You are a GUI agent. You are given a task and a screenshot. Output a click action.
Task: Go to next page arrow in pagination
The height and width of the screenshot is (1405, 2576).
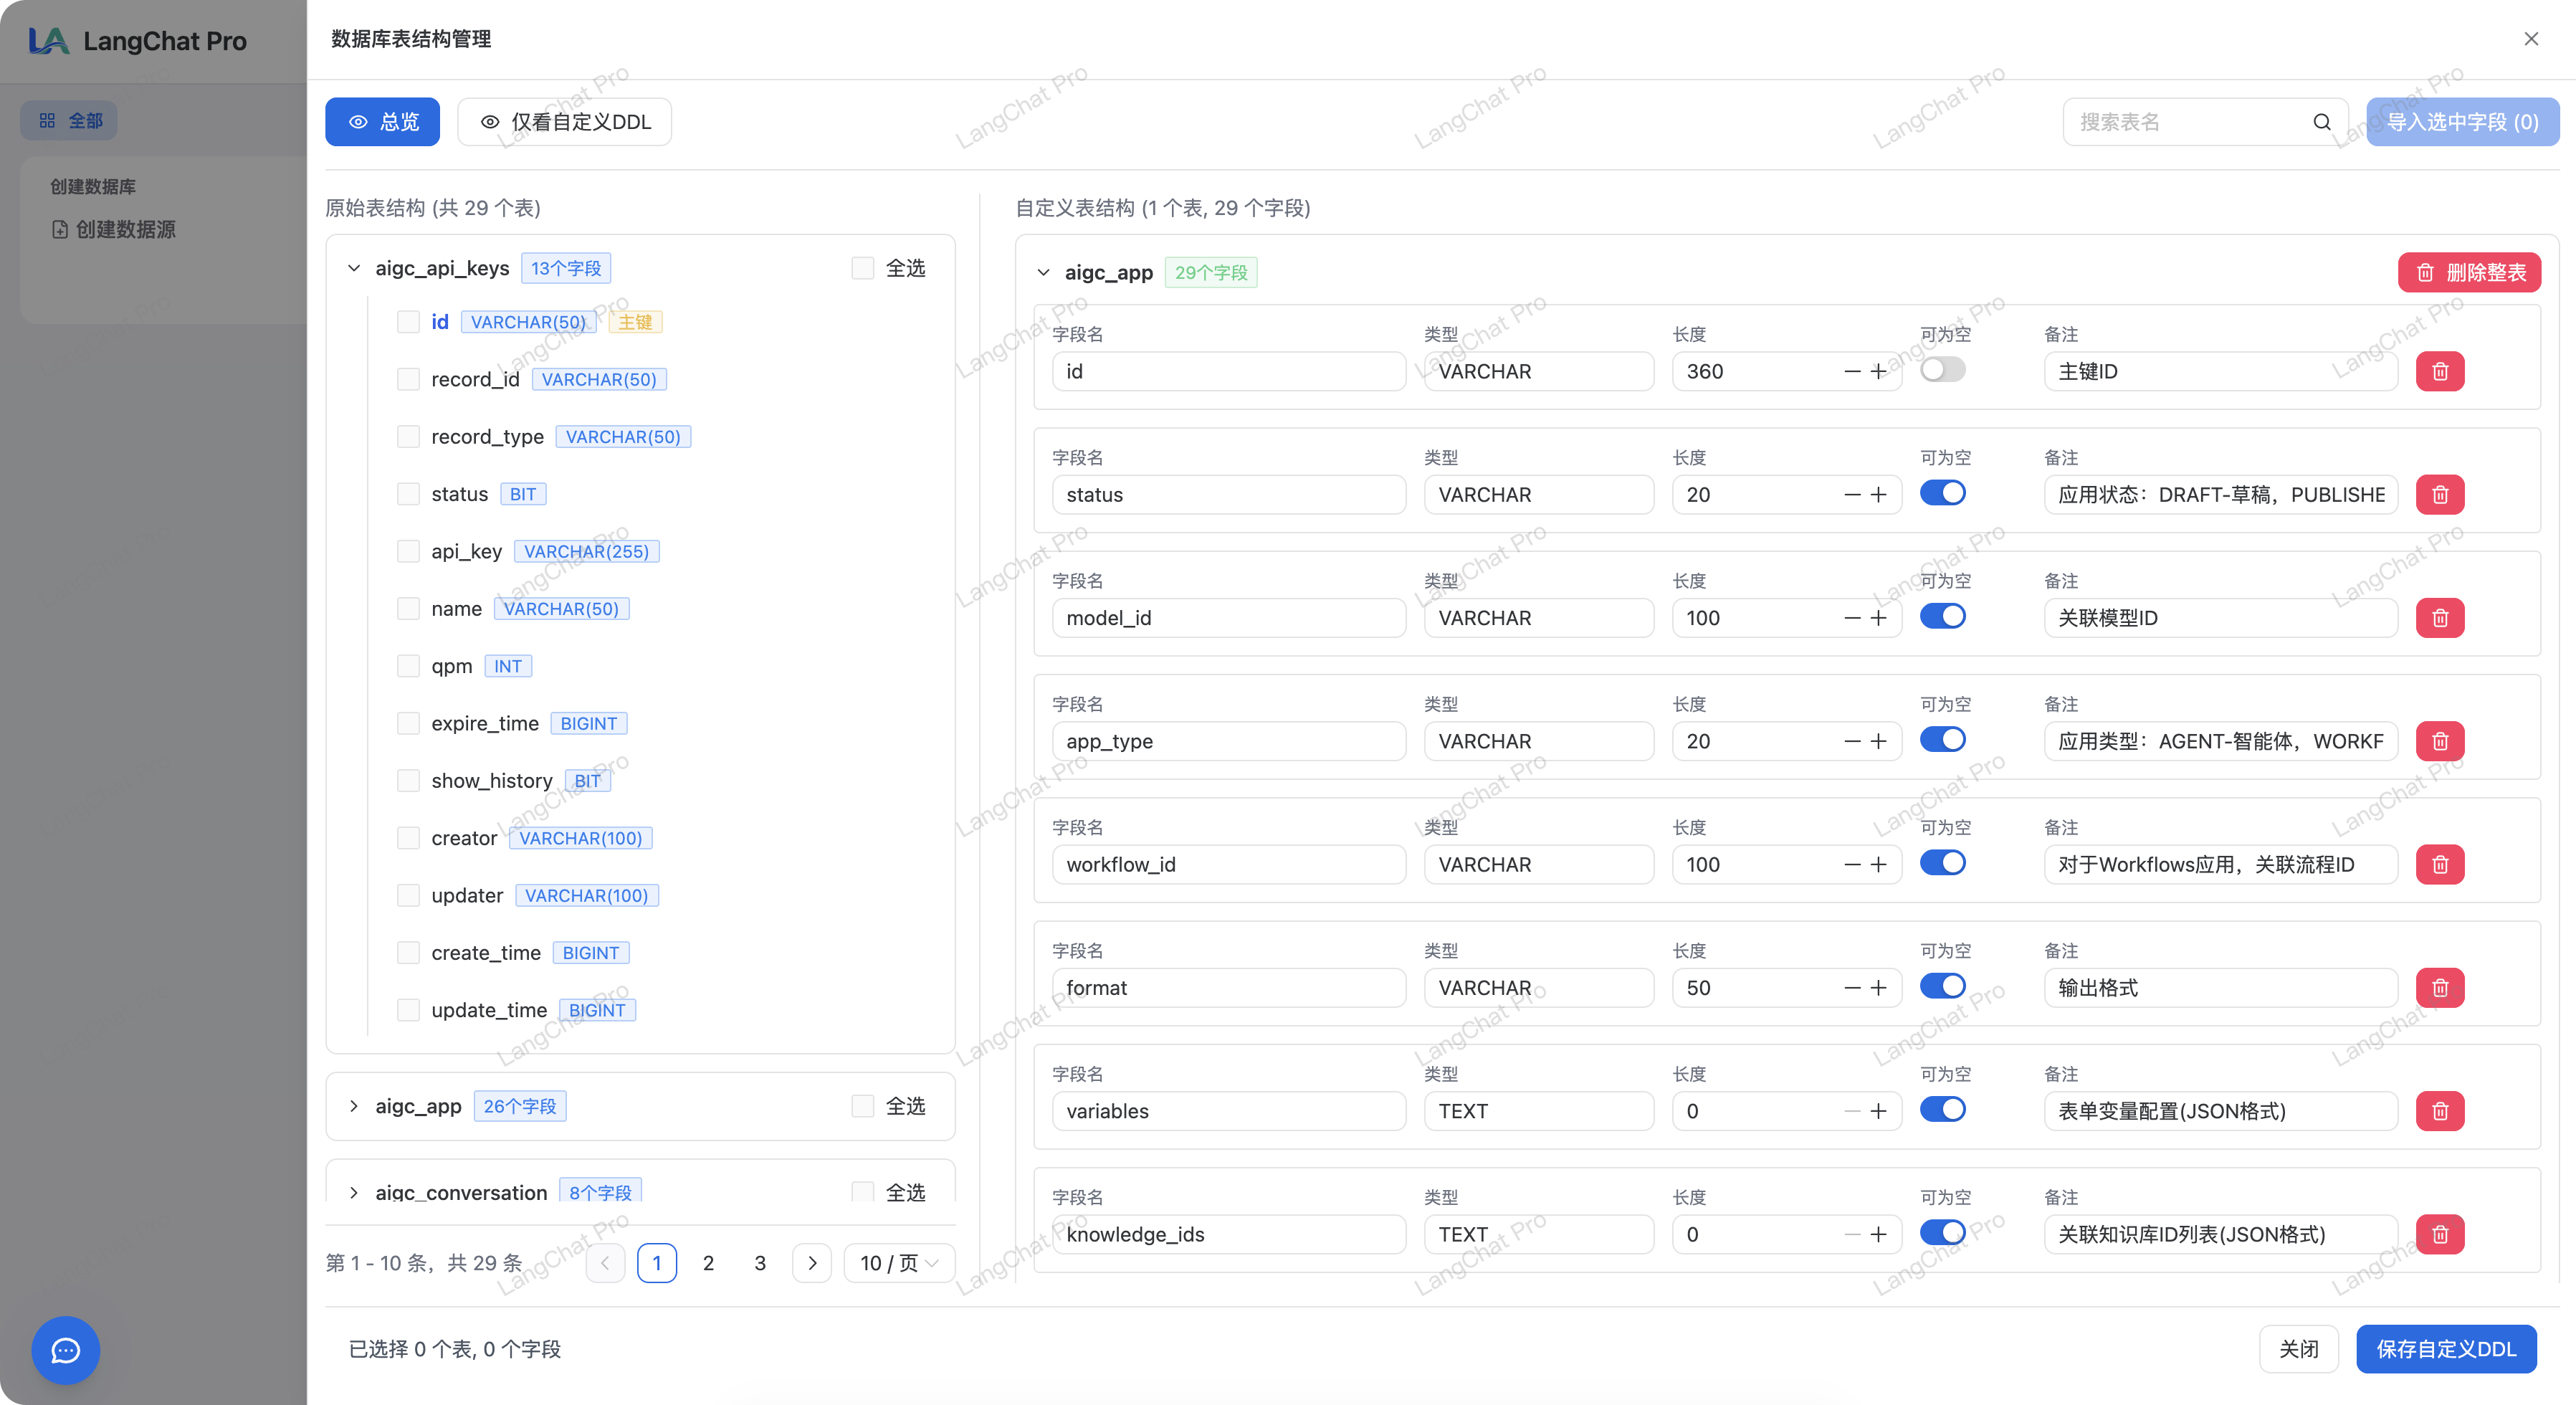pyautogui.click(x=812, y=1263)
